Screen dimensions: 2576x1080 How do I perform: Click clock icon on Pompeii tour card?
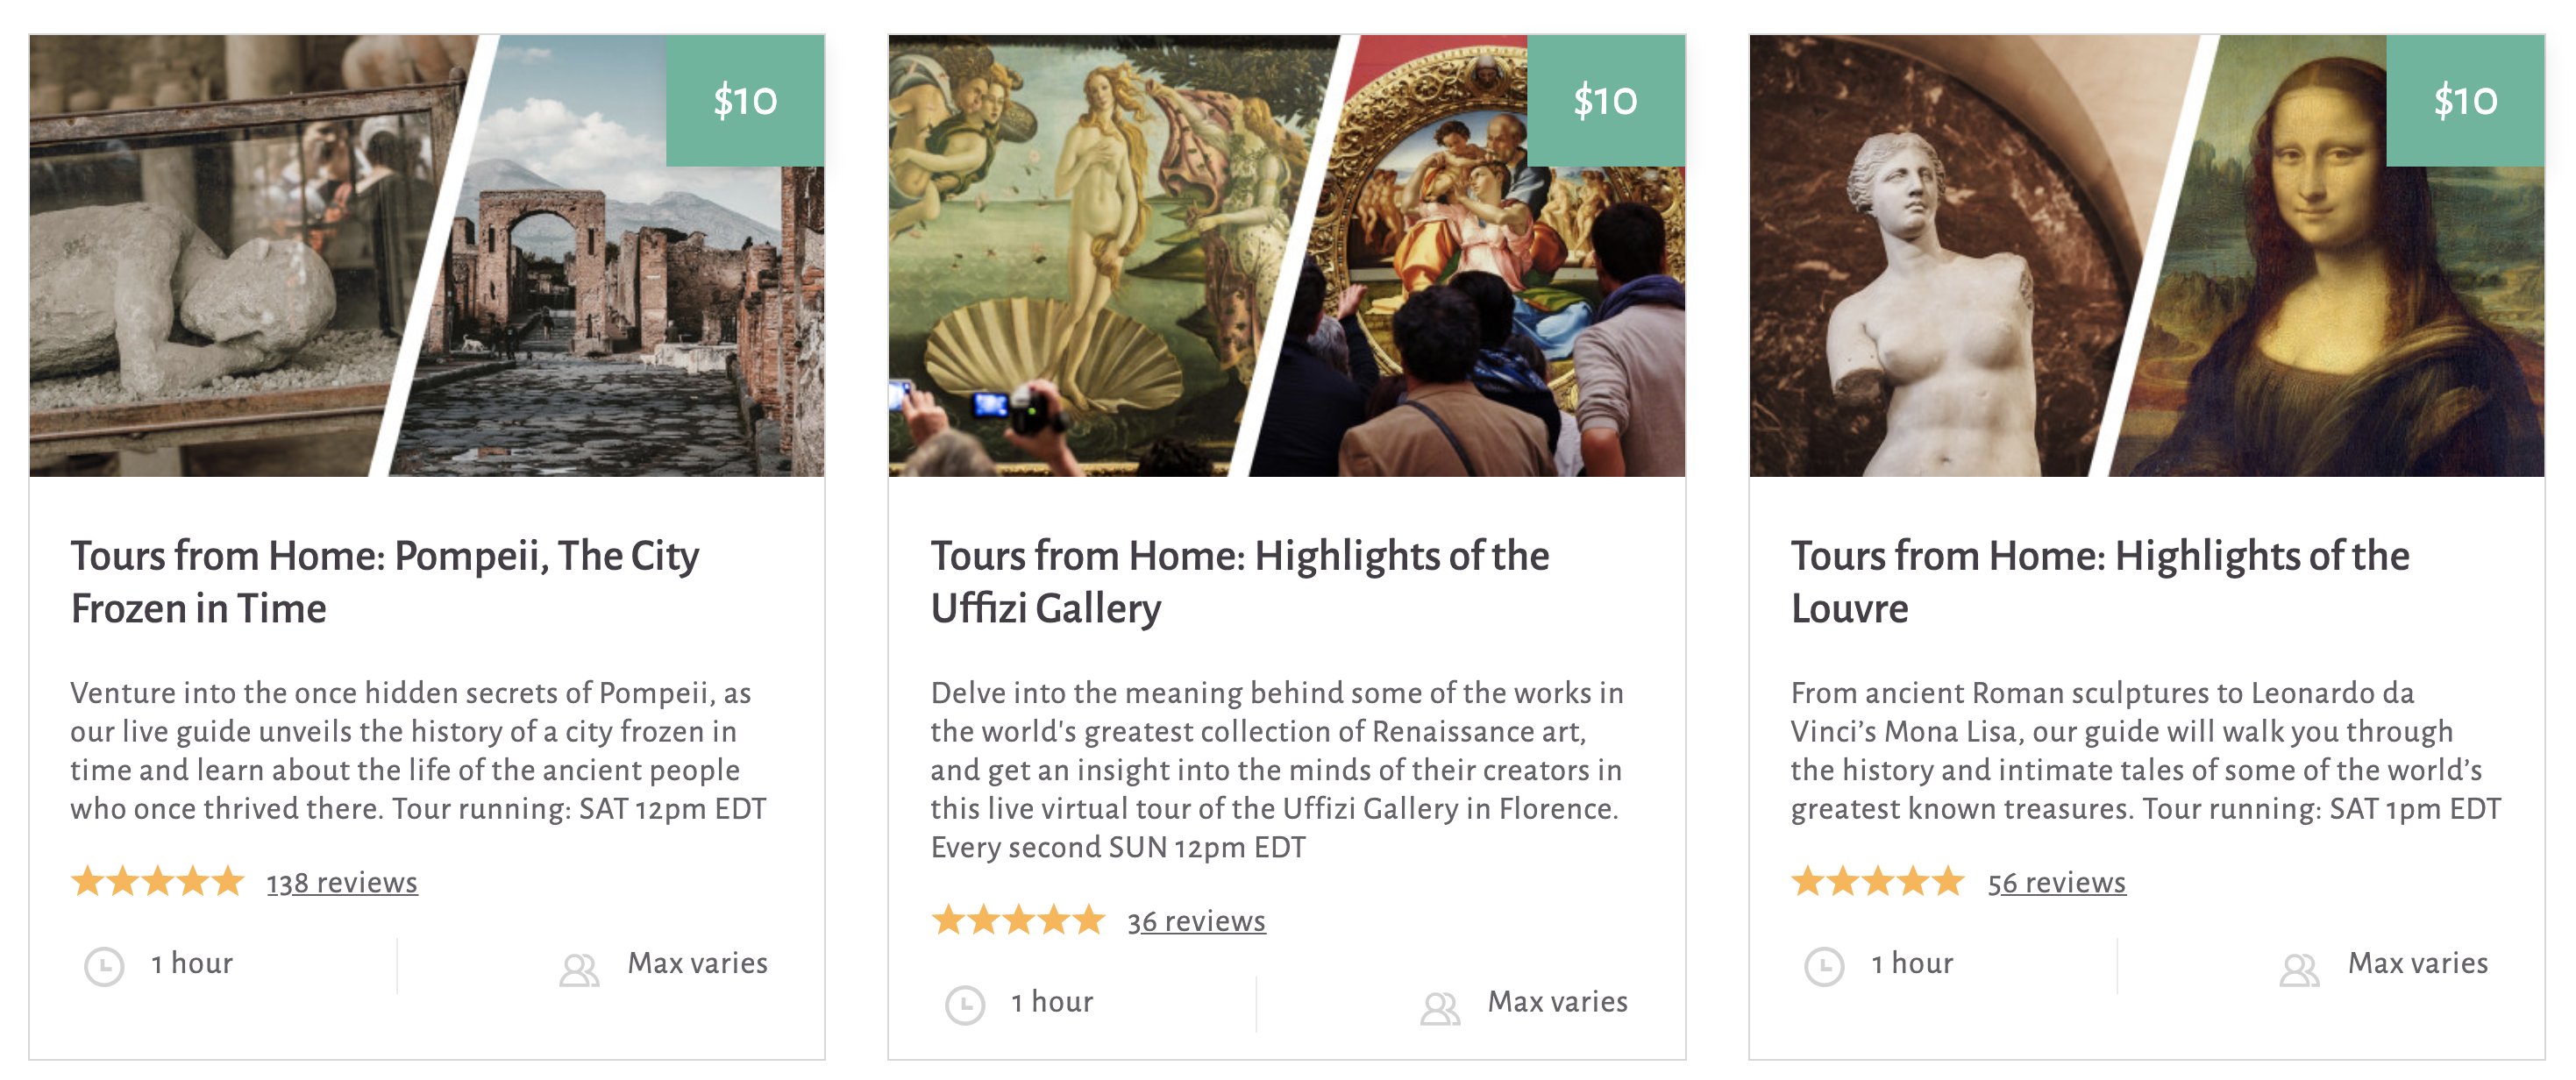tap(104, 966)
